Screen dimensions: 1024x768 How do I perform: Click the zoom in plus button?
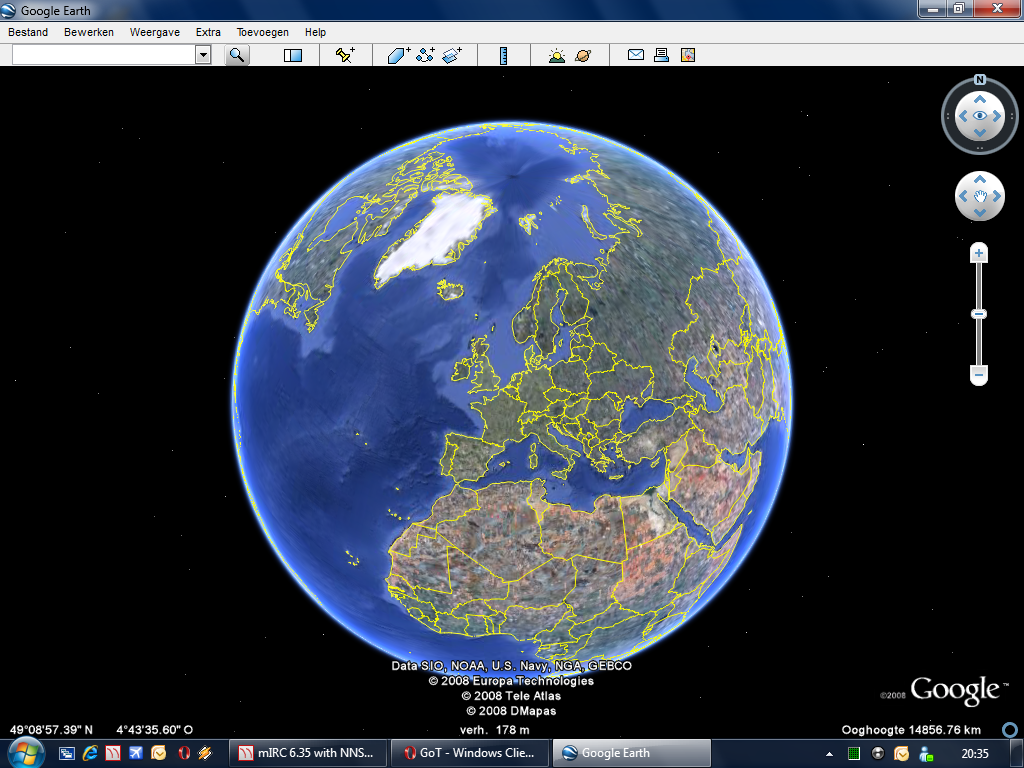(979, 254)
